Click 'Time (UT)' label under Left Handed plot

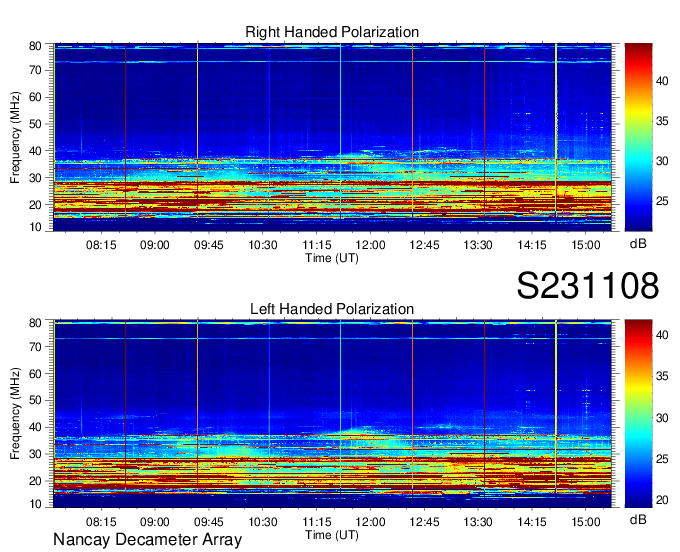pyautogui.click(x=332, y=535)
